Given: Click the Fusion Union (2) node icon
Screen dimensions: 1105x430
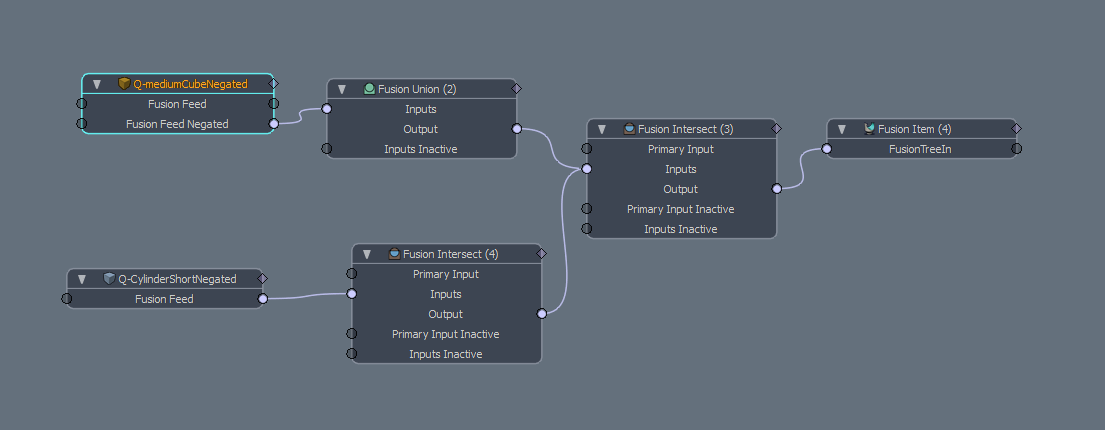Looking at the screenshot, I should pyautogui.click(x=369, y=89).
